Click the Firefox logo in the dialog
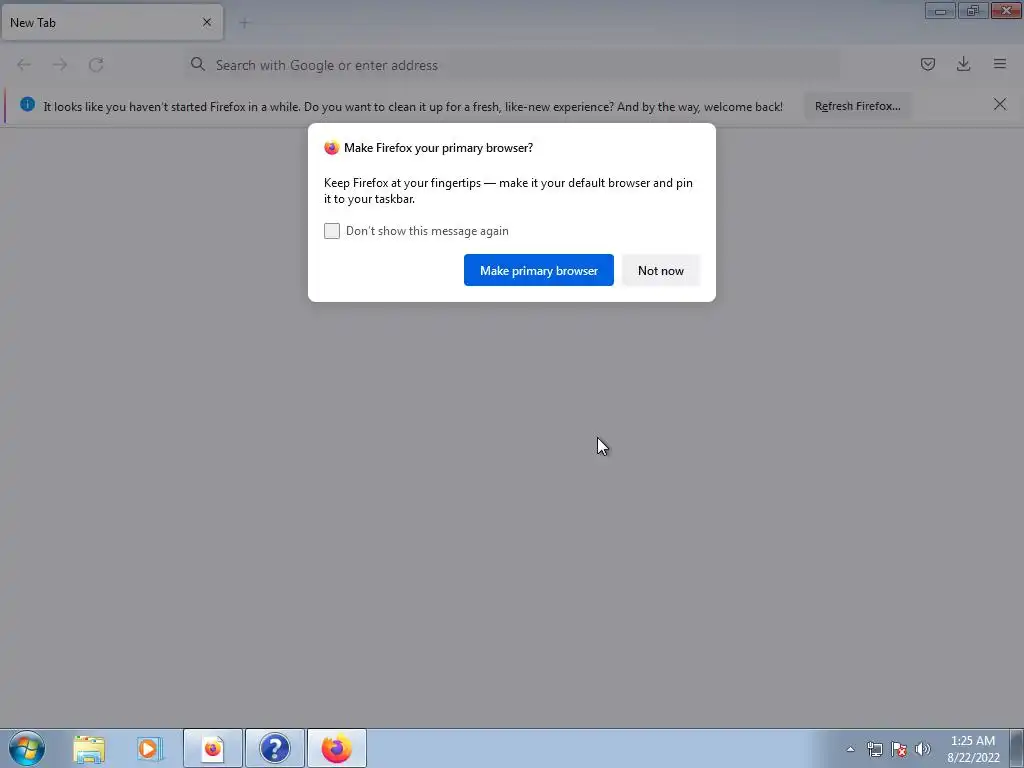This screenshot has width=1024, height=768. click(x=332, y=148)
